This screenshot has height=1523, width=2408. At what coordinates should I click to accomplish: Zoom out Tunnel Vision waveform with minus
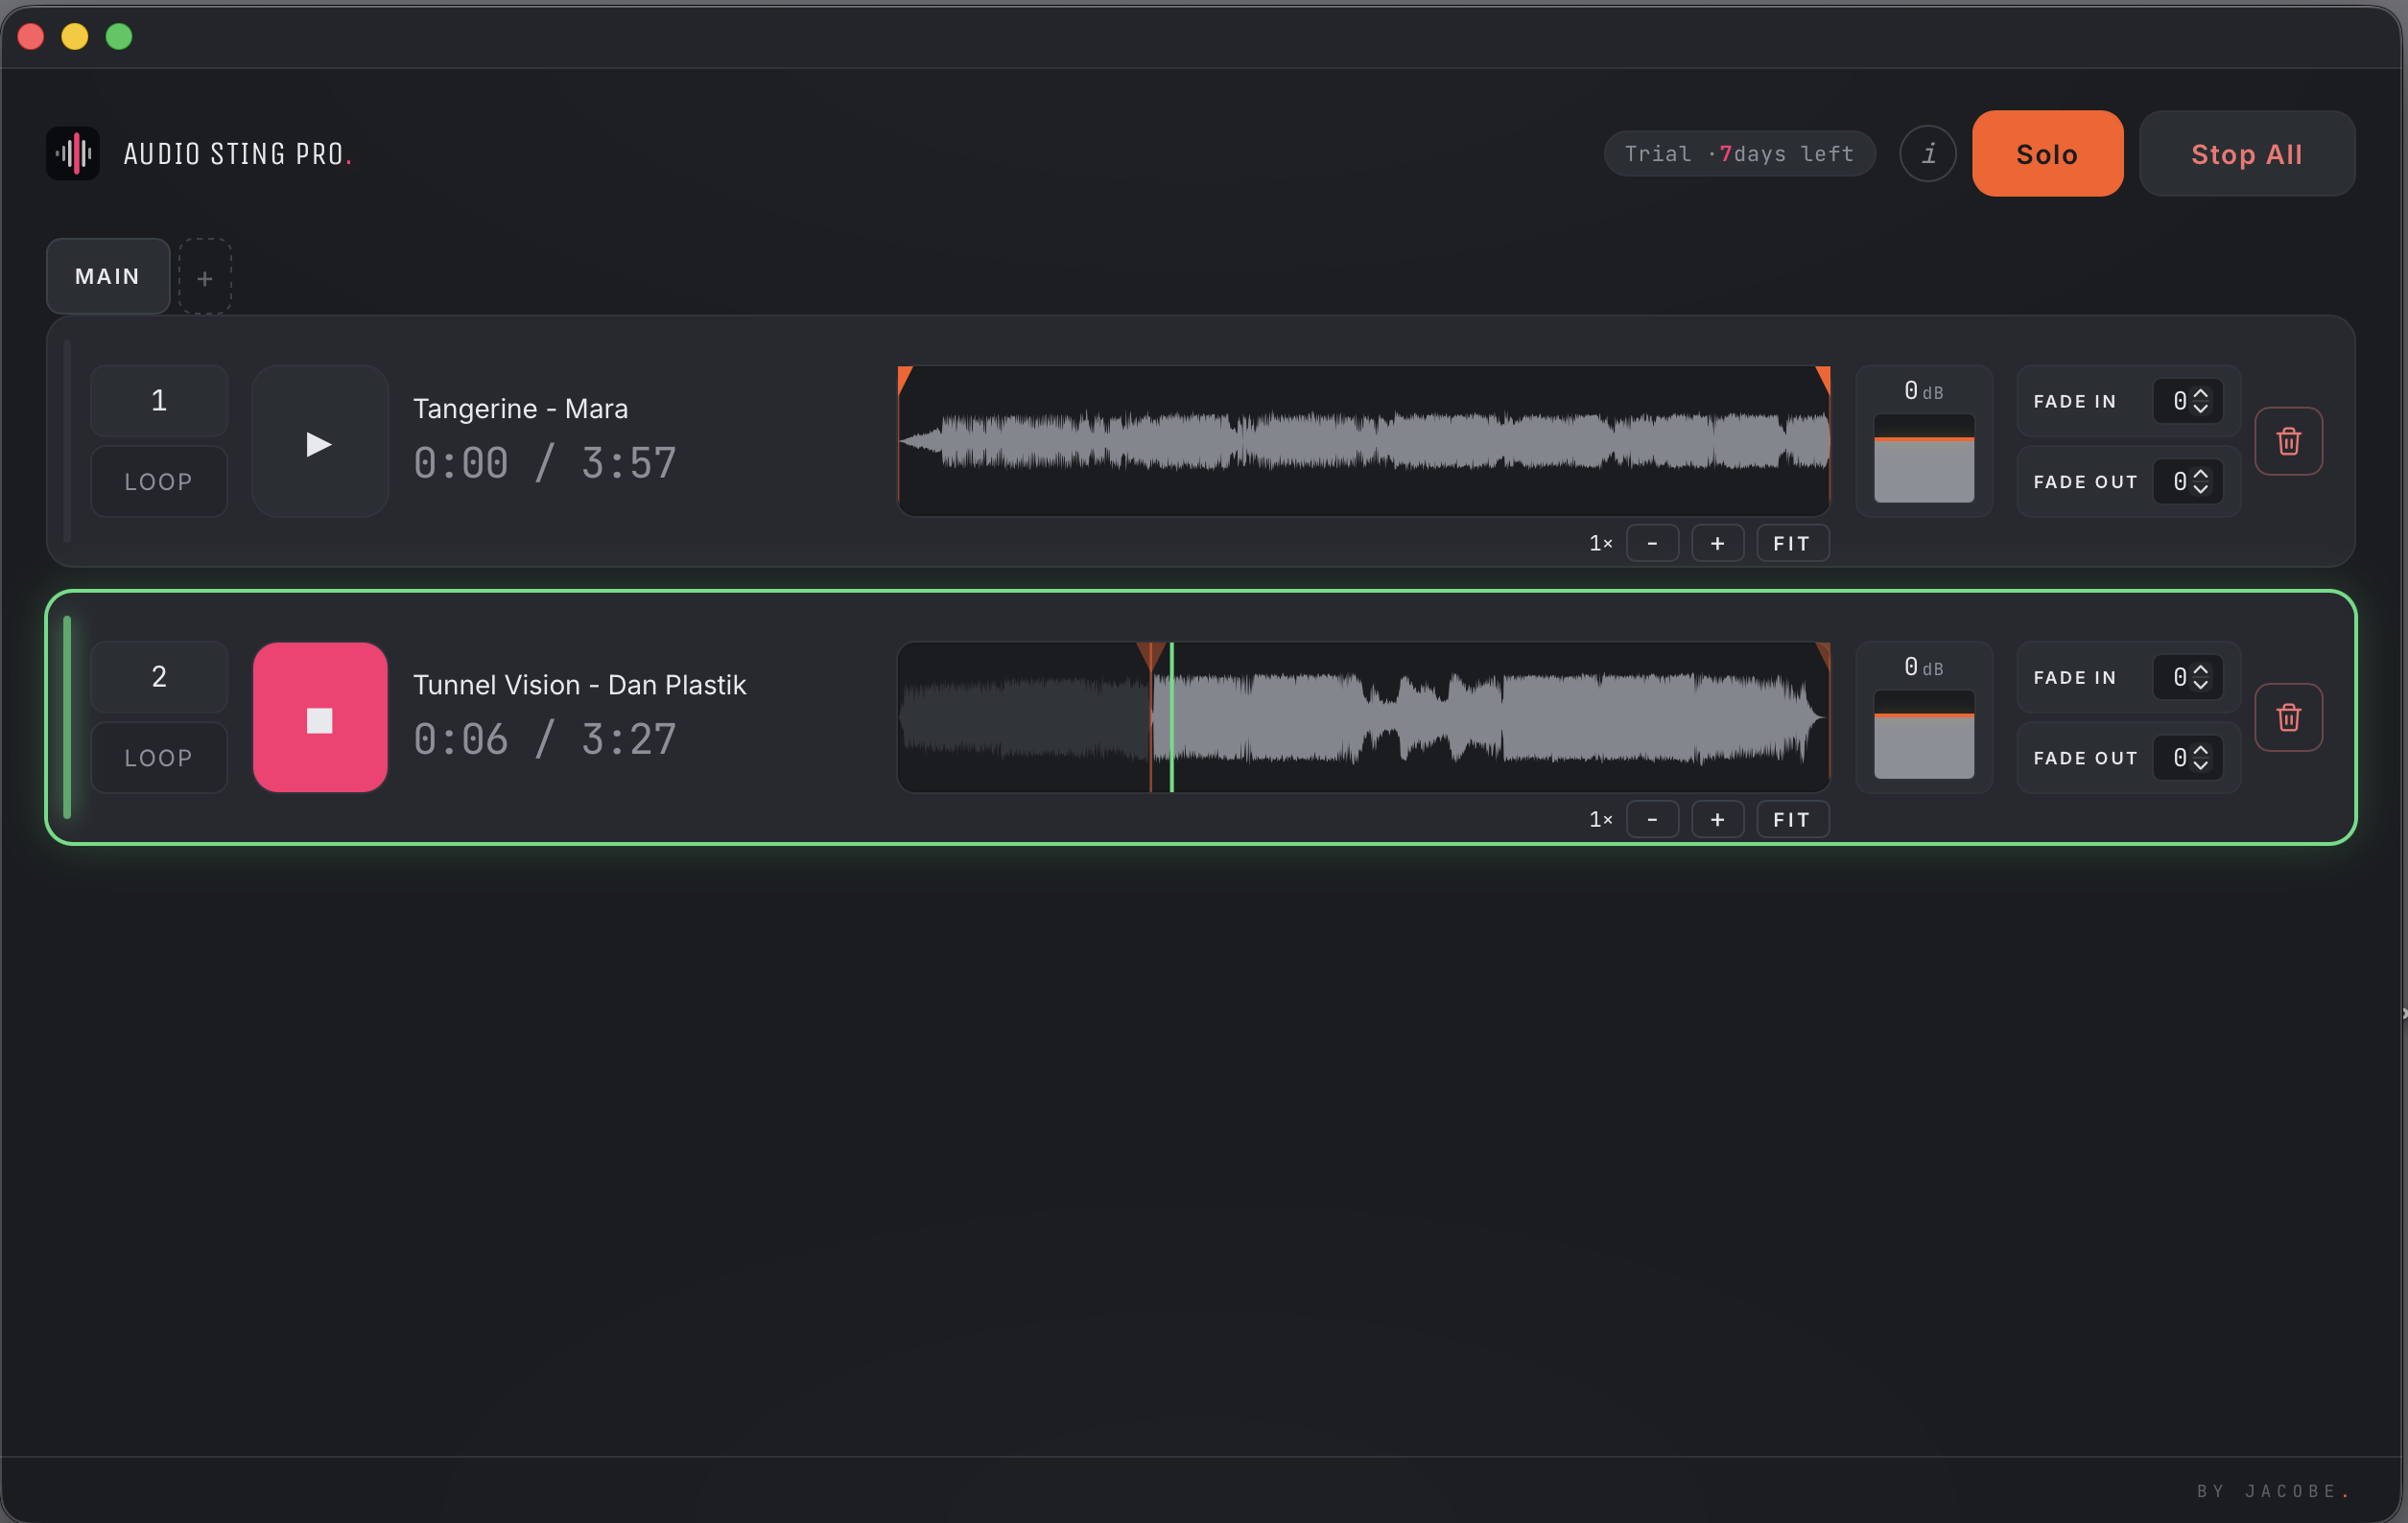click(1652, 819)
